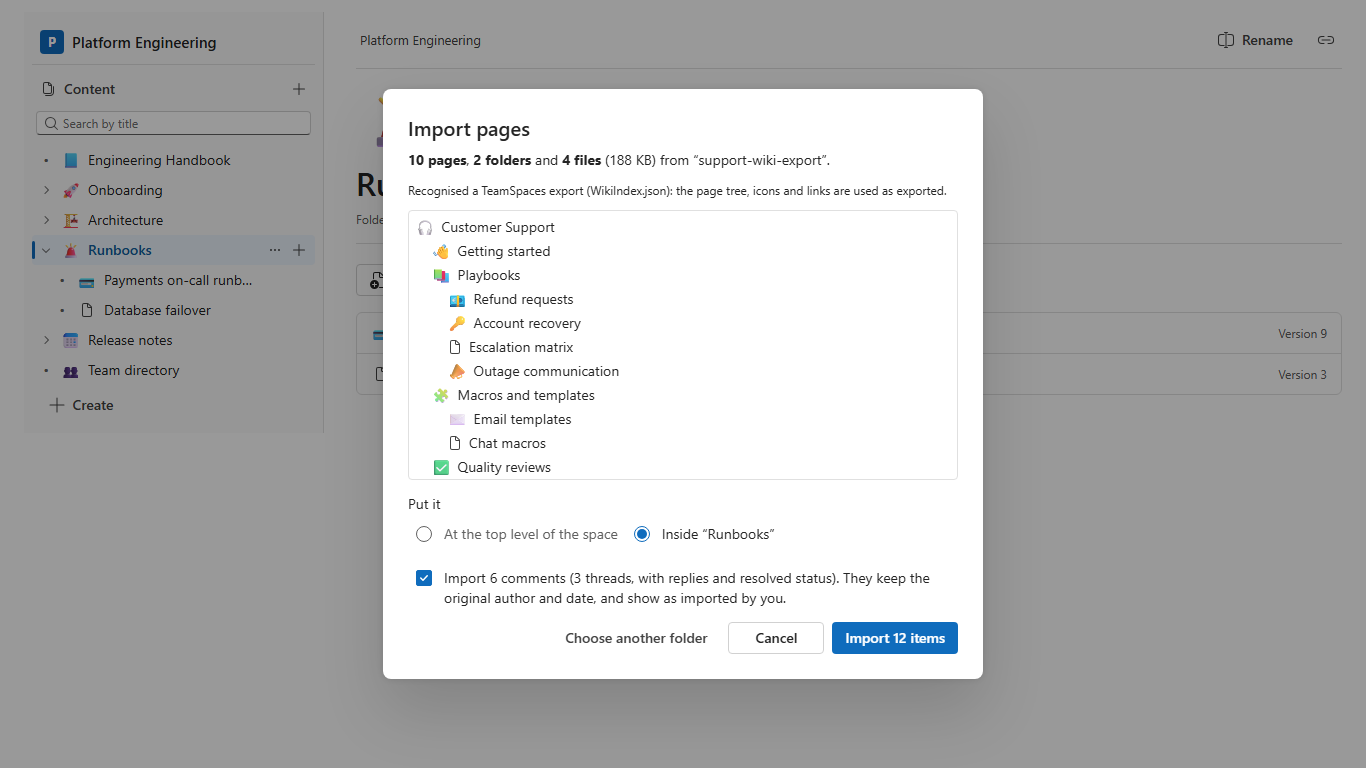
Task: Open Engineering Handbook in the sidebar
Action: tap(159, 160)
